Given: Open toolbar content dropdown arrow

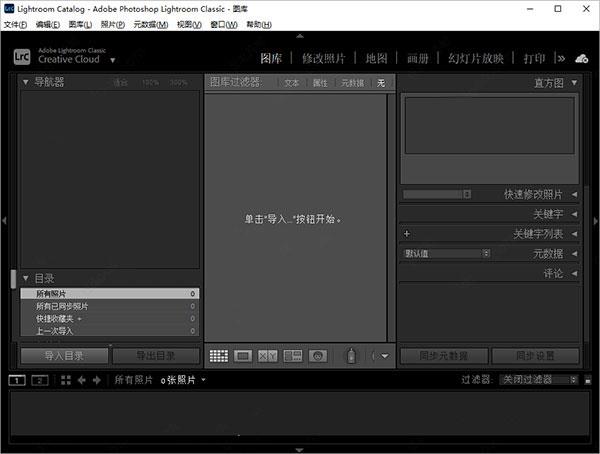Looking at the screenshot, I should tap(385, 356).
